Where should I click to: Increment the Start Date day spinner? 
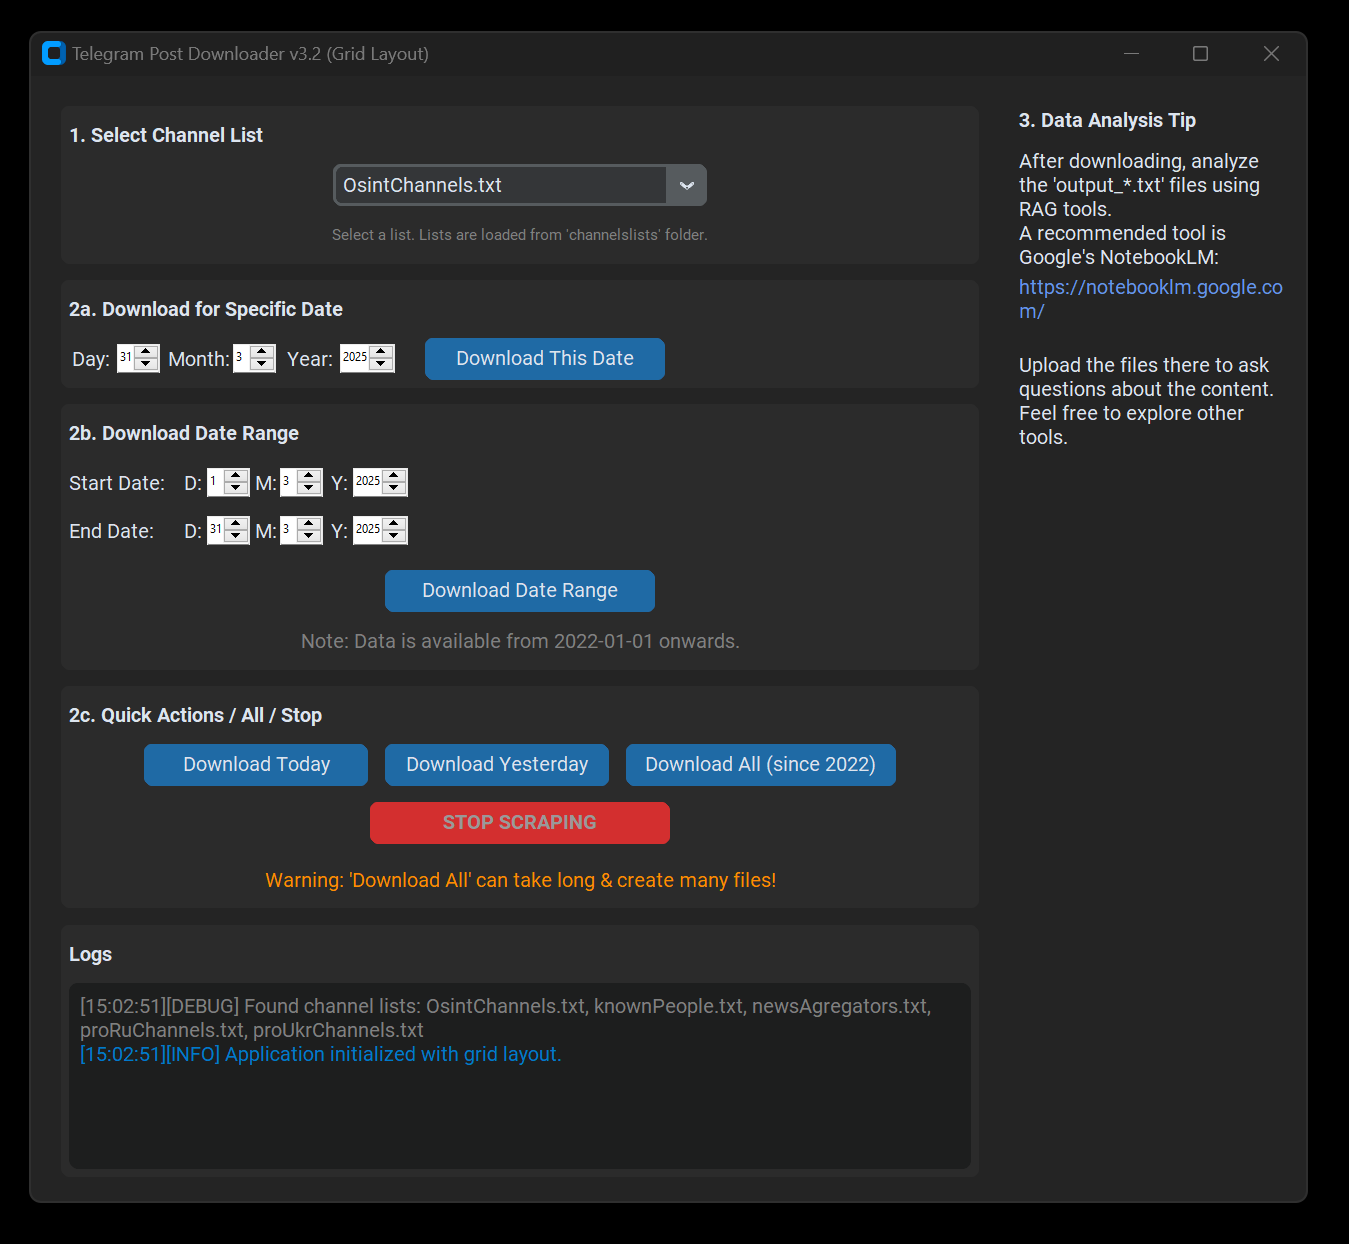(x=237, y=476)
